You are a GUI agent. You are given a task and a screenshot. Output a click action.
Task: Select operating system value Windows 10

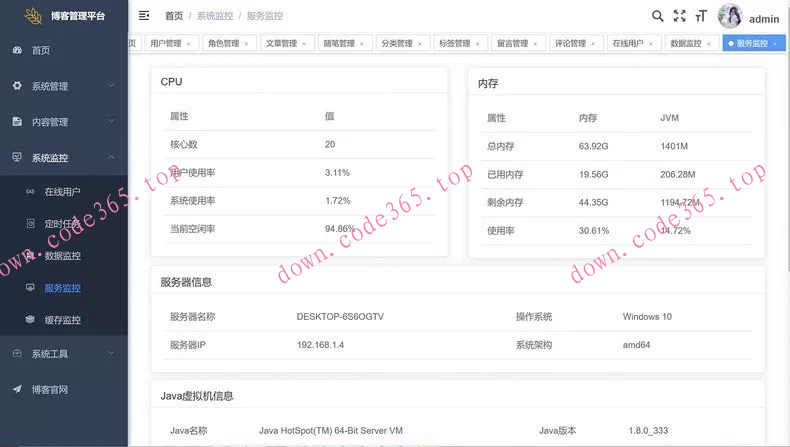[x=647, y=316]
